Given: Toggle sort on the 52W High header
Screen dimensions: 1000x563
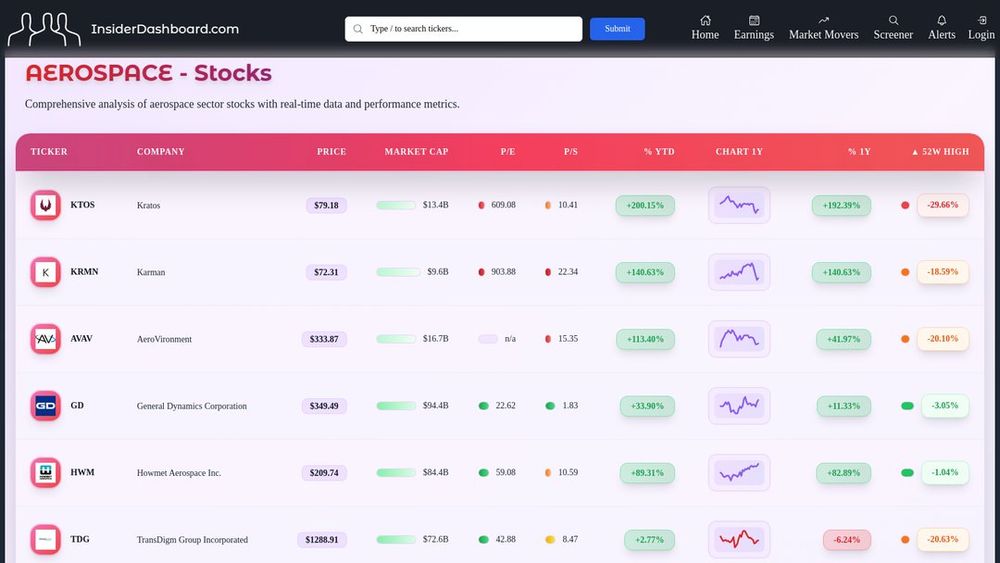Looking at the screenshot, I should click(940, 152).
